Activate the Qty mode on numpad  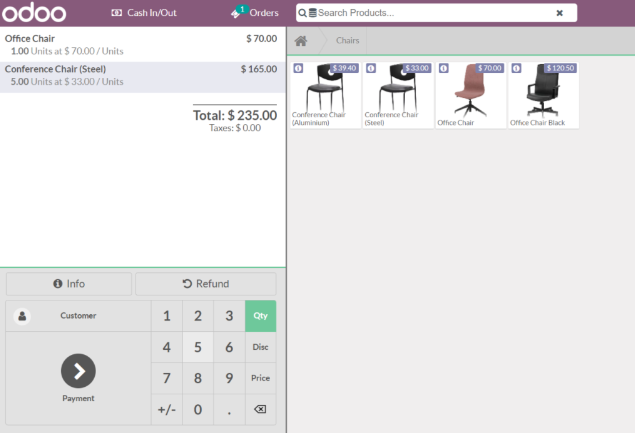pos(260,316)
